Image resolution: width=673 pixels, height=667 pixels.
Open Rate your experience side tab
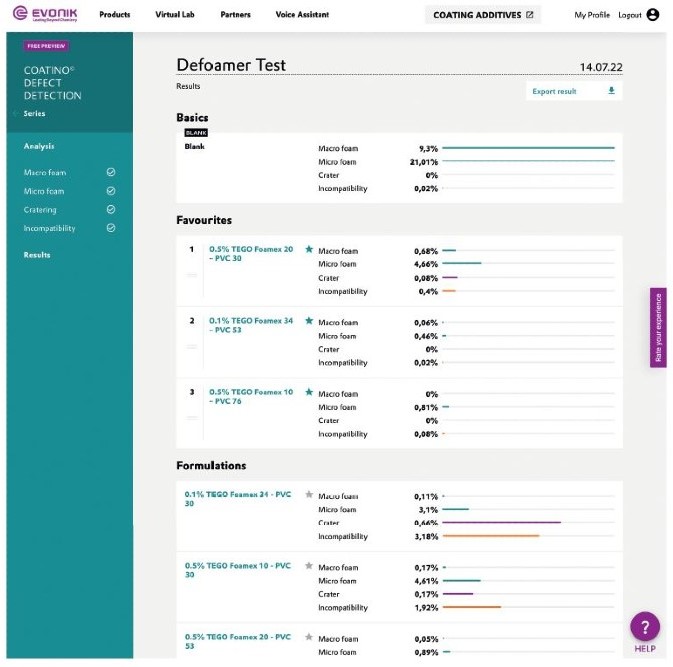pyautogui.click(x=658, y=327)
